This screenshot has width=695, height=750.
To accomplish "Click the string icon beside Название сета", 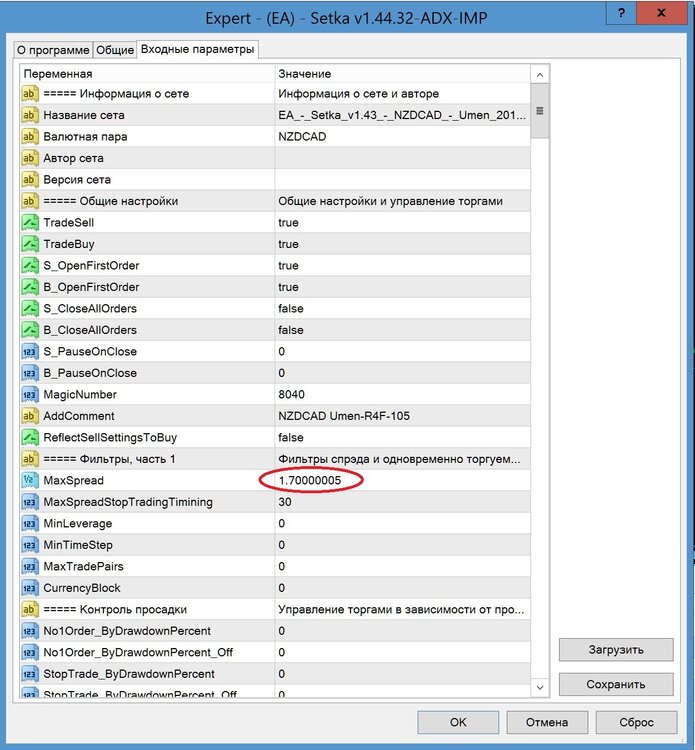I will click(29, 115).
